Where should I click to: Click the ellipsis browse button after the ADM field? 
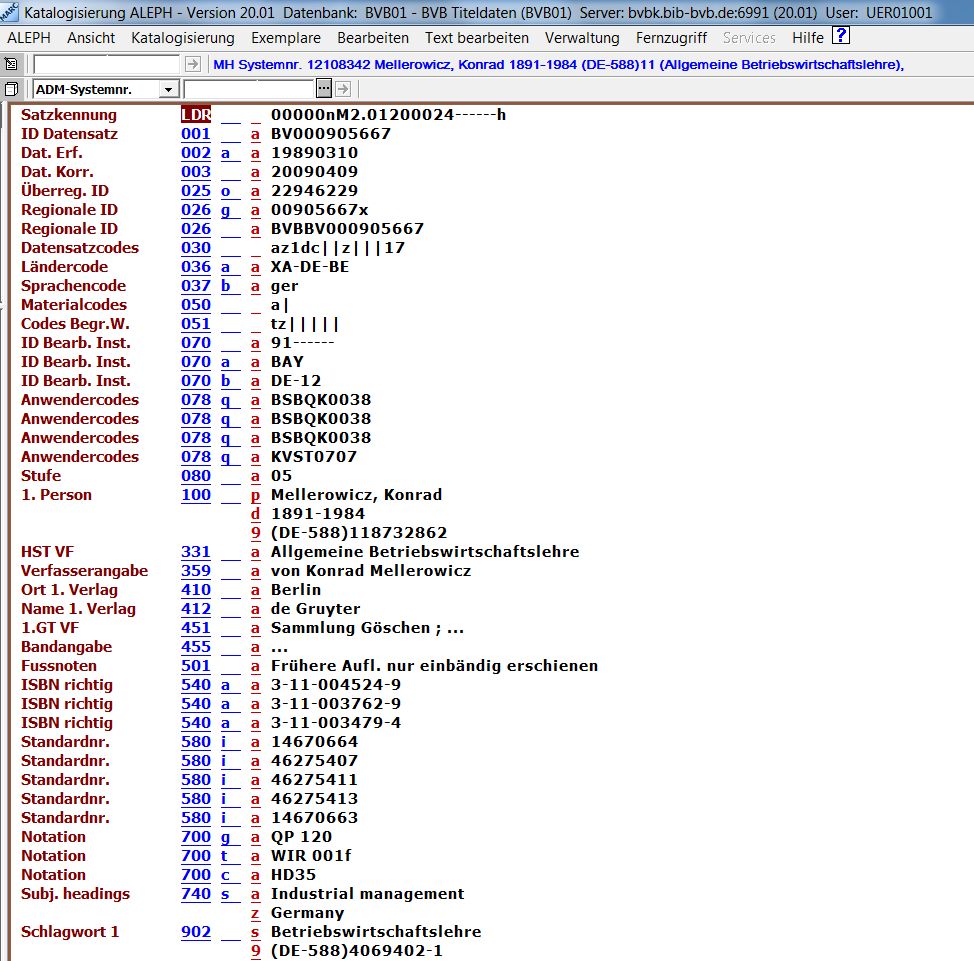coord(324,89)
